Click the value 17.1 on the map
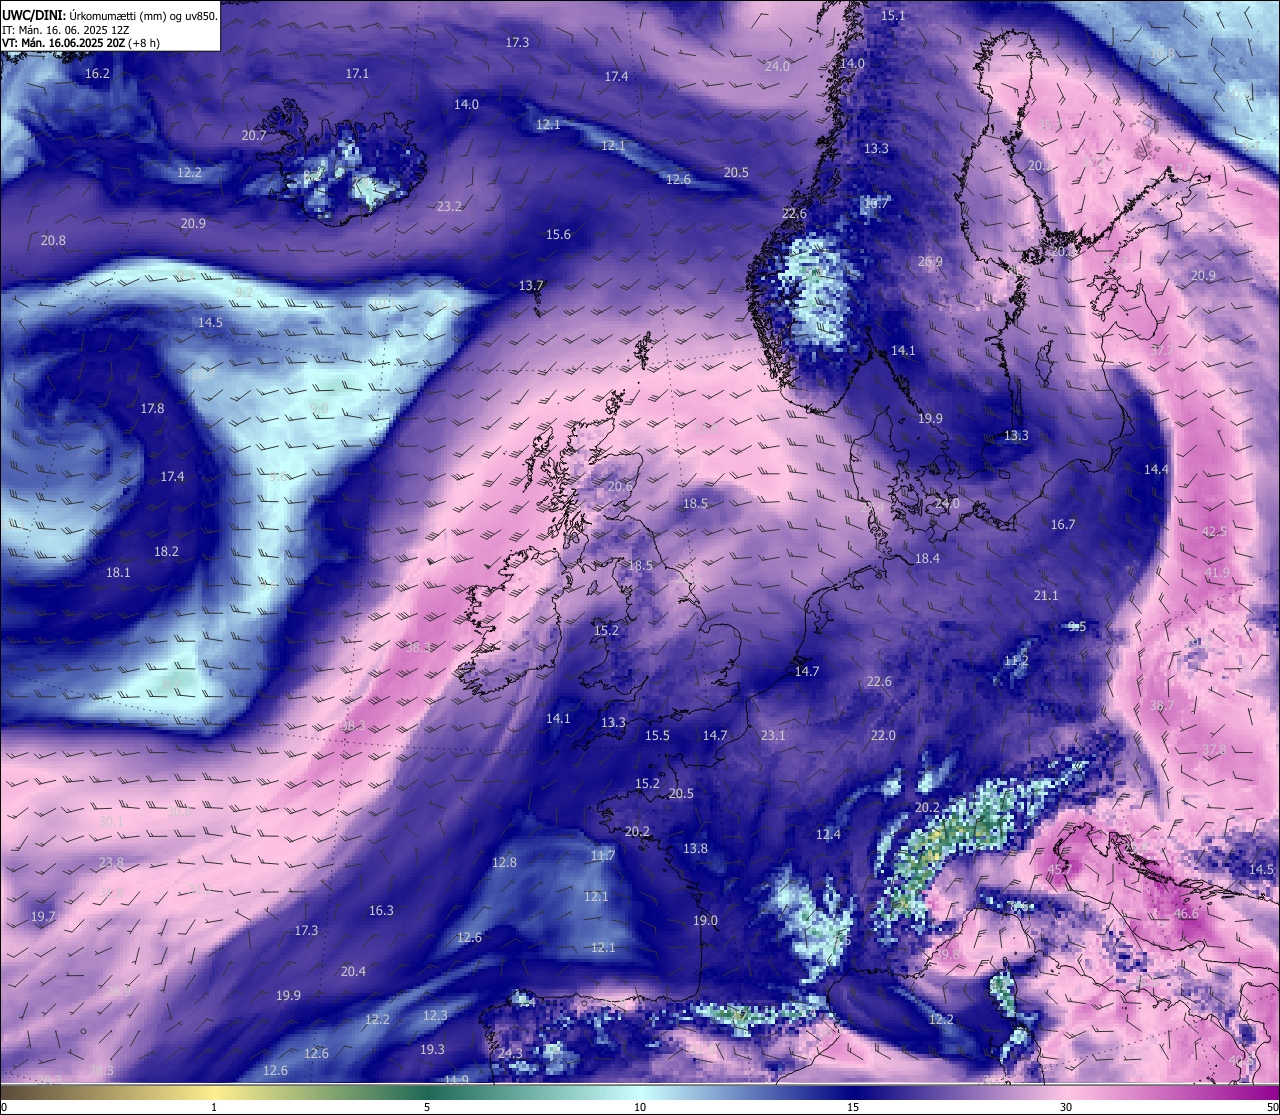This screenshot has width=1280, height=1115. pos(357,74)
